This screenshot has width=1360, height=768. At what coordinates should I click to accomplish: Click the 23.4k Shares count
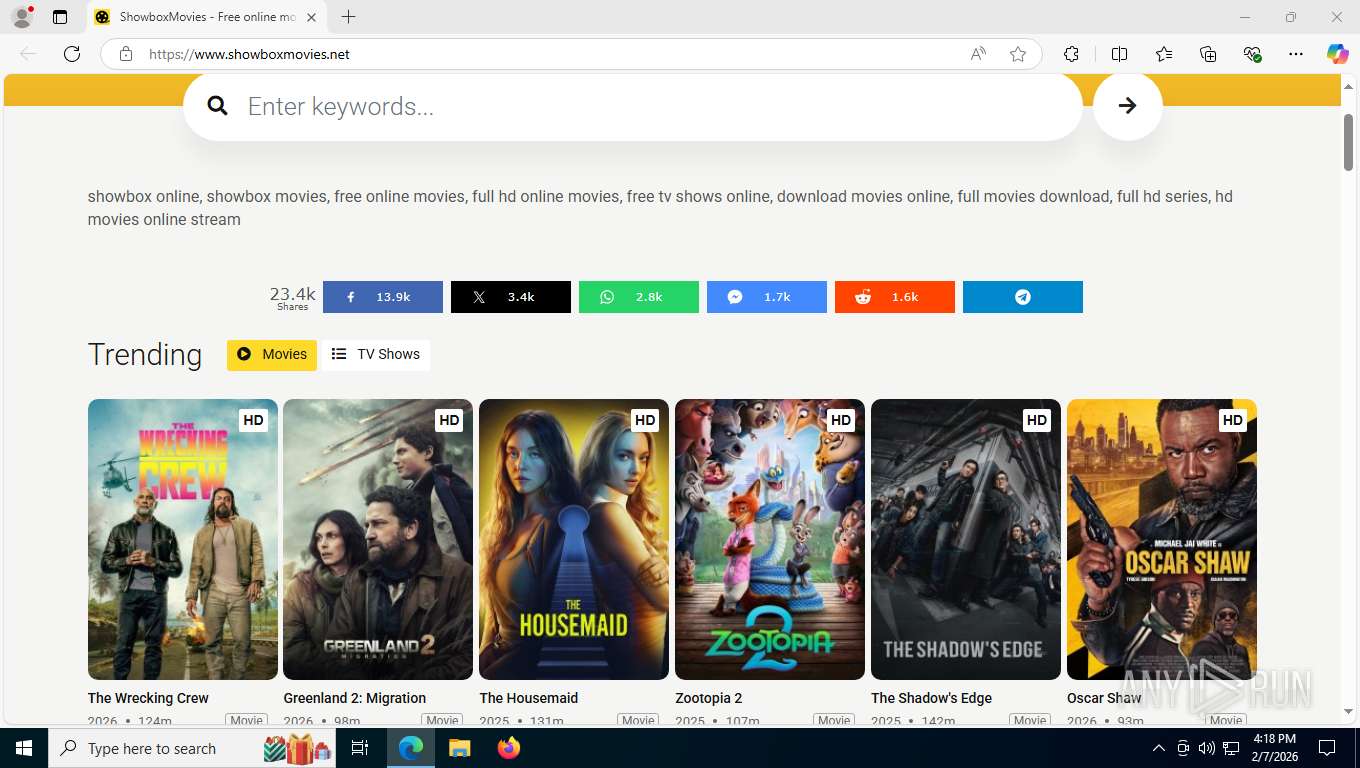(292, 297)
